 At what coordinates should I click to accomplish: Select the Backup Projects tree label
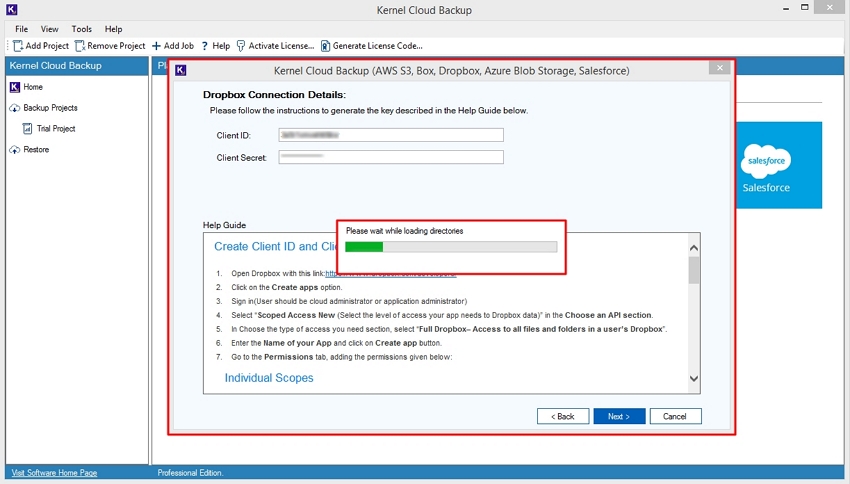click(x=50, y=108)
